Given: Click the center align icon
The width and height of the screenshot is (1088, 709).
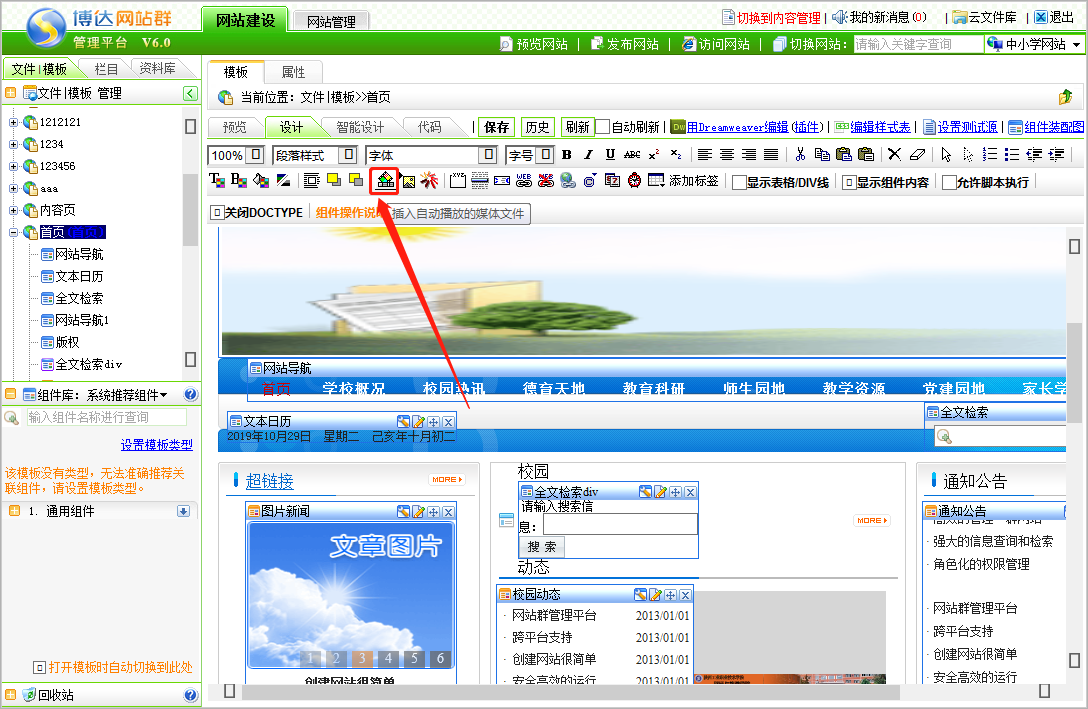Looking at the screenshot, I should (x=727, y=155).
